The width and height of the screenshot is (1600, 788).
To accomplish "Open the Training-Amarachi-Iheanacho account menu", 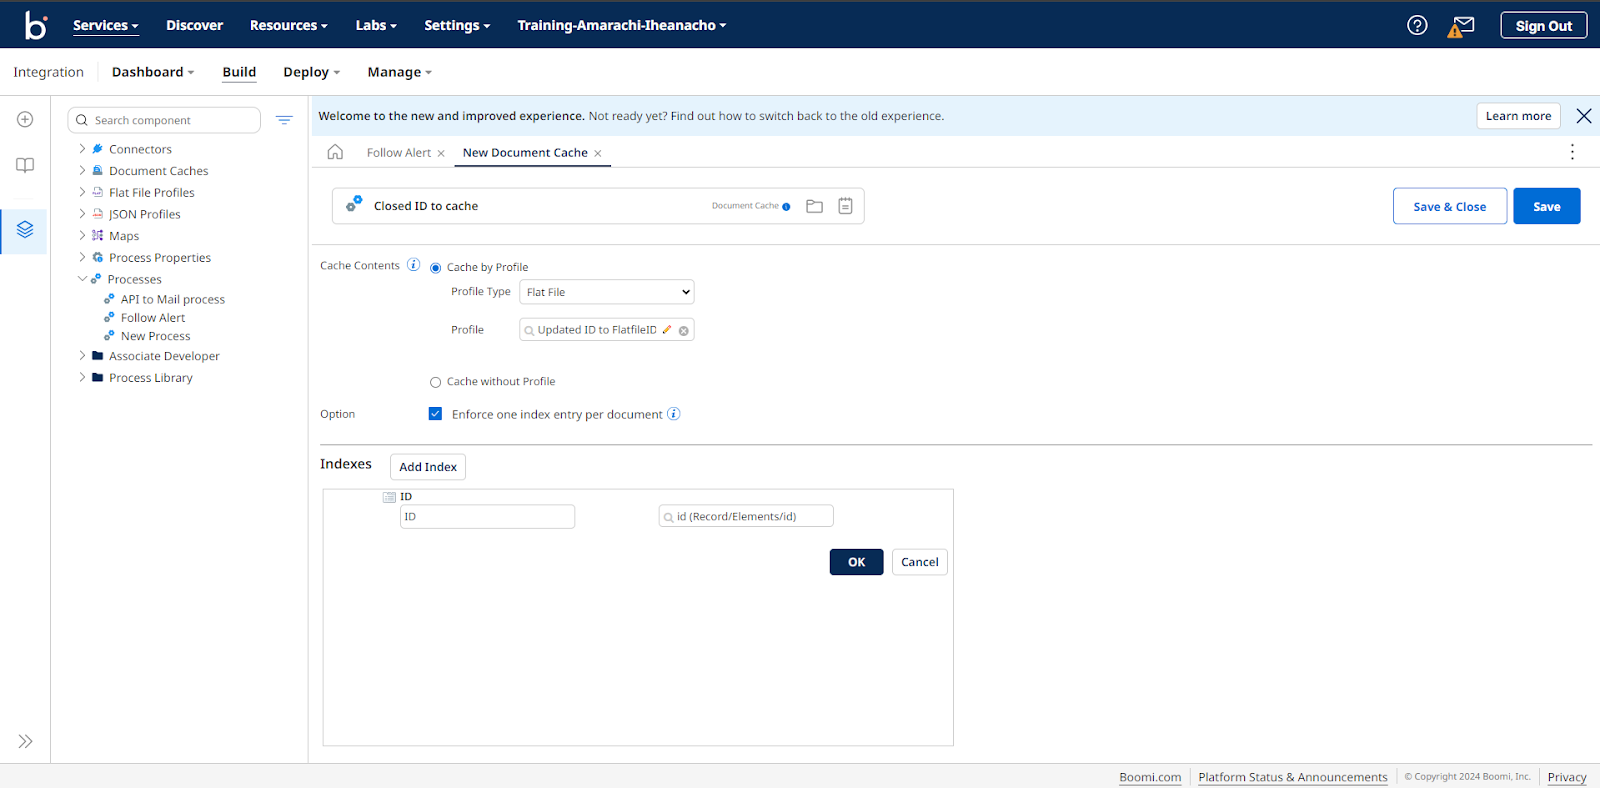I will [x=622, y=25].
